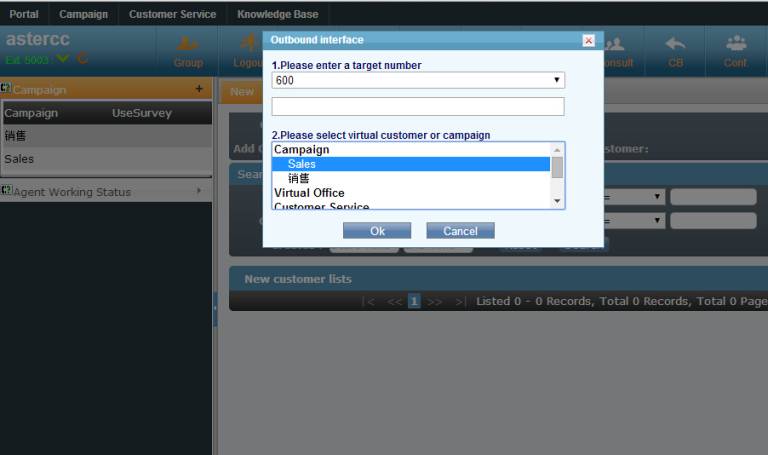
Task: Click the Conf conference icon
Action: (x=735, y=51)
